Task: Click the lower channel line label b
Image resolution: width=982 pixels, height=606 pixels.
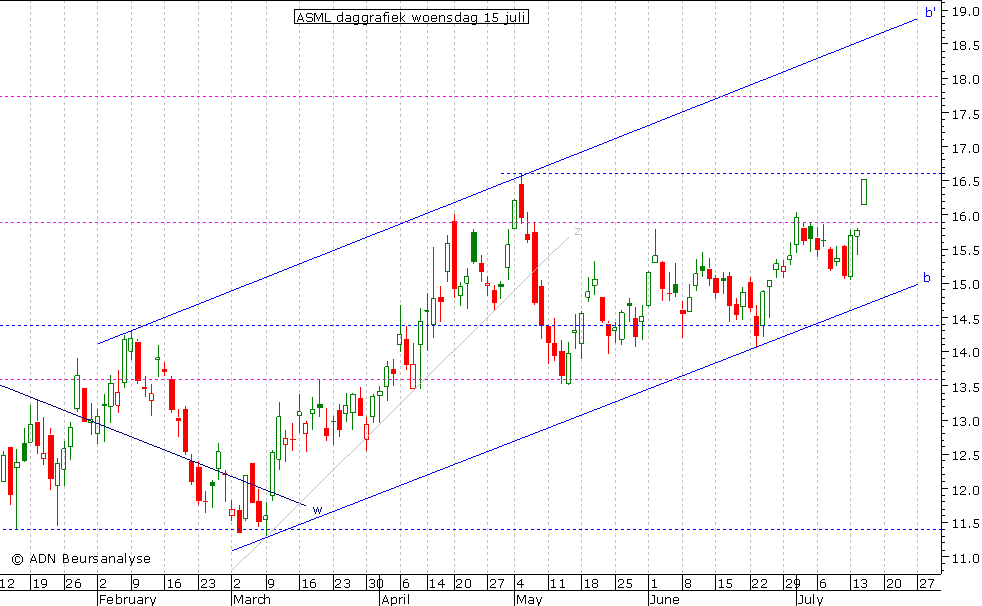Action: tap(927, 277)
